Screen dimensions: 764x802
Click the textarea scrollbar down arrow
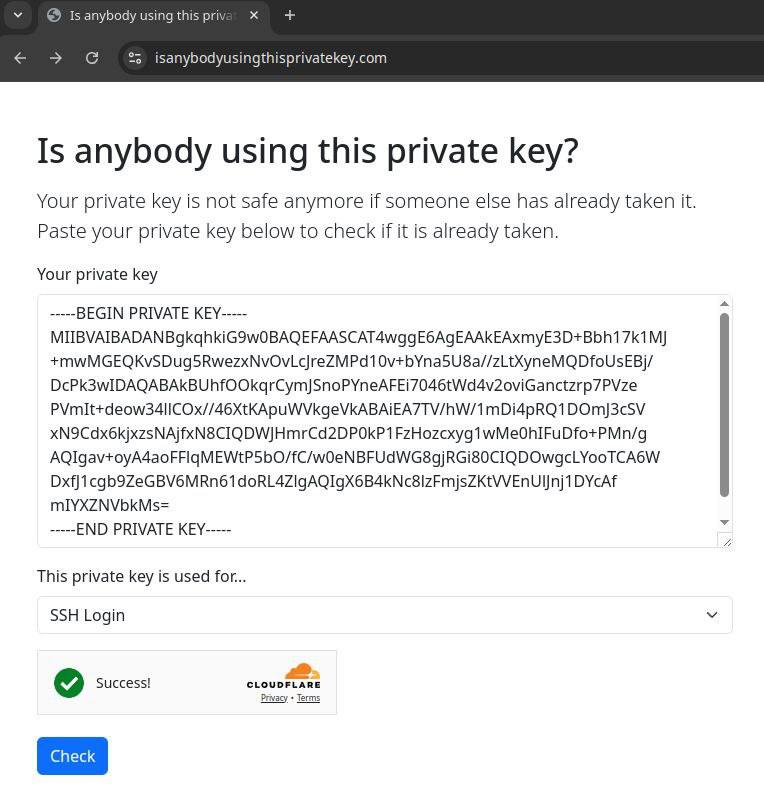(x=724, y=522)
